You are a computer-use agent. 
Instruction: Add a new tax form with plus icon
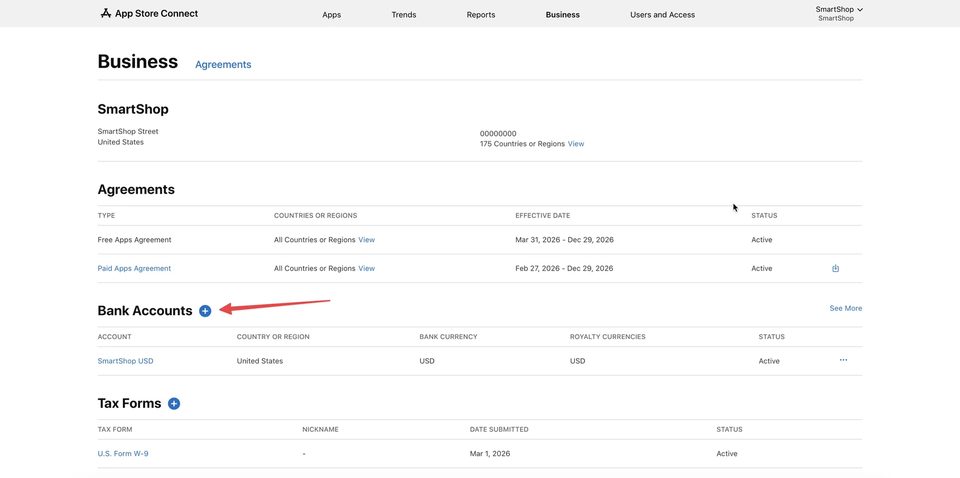click(174, 404)
